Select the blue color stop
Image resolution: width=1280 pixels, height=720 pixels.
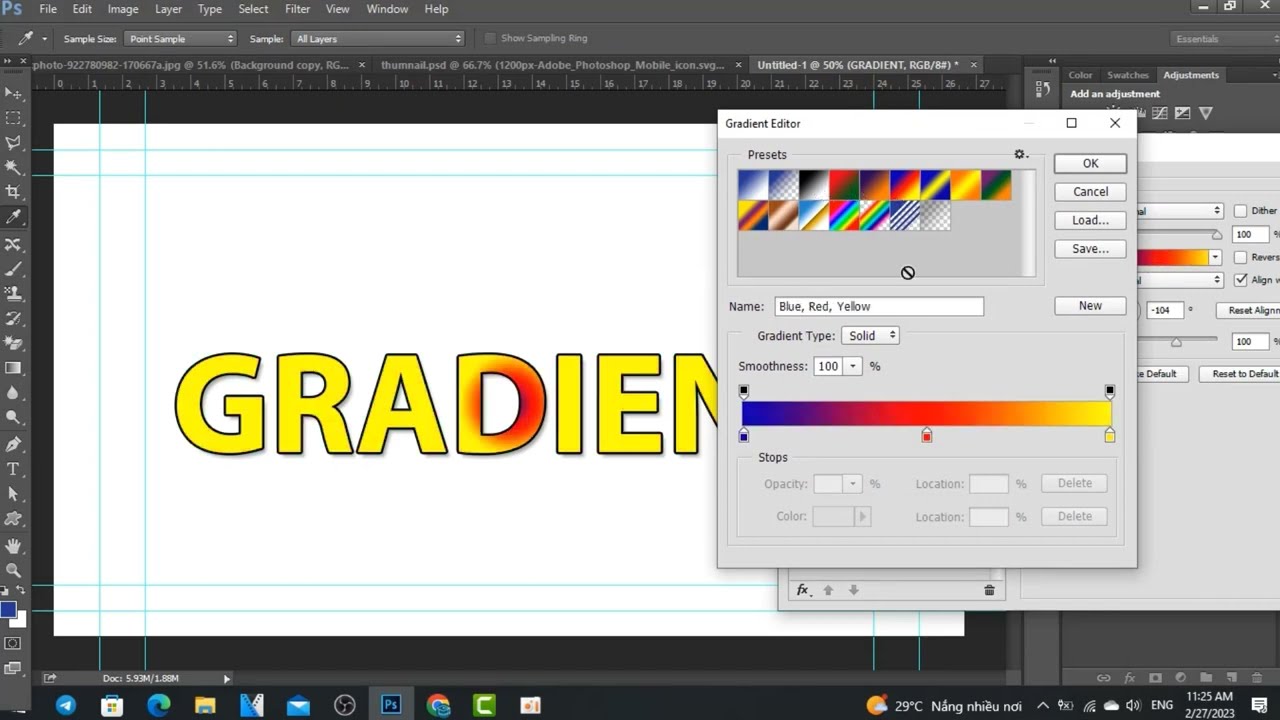(x=743, y=435)
